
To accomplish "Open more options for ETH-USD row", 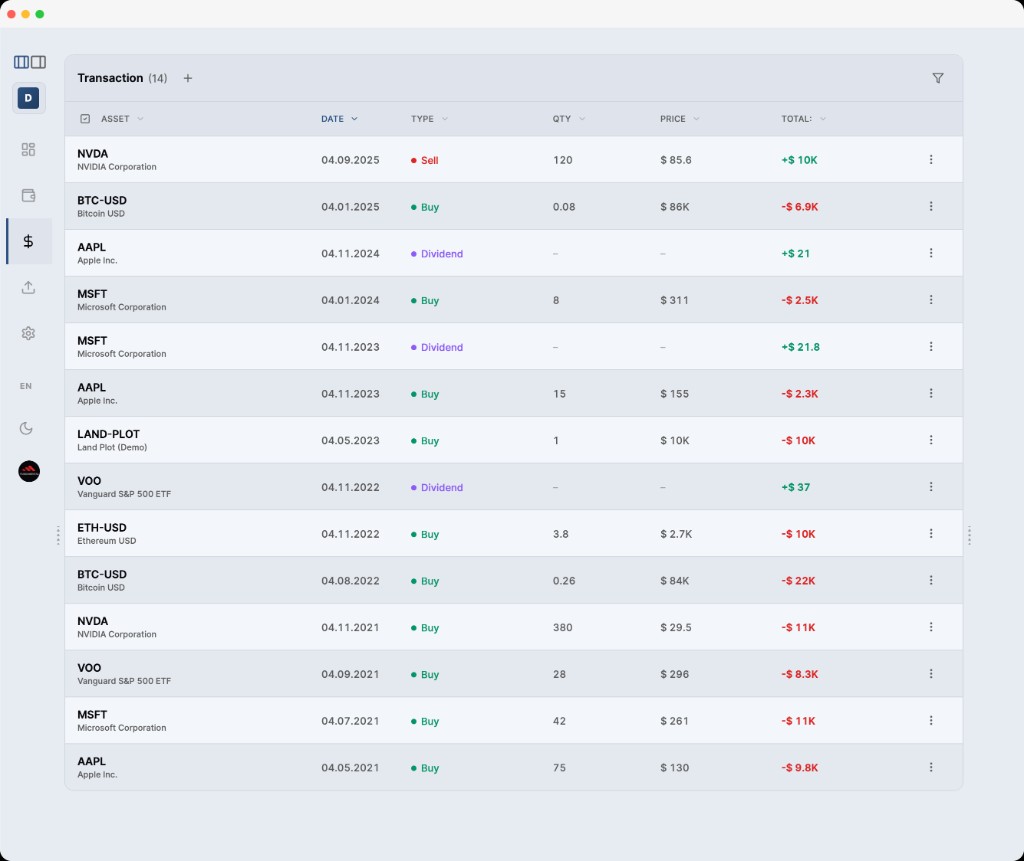I will [931, 534].
